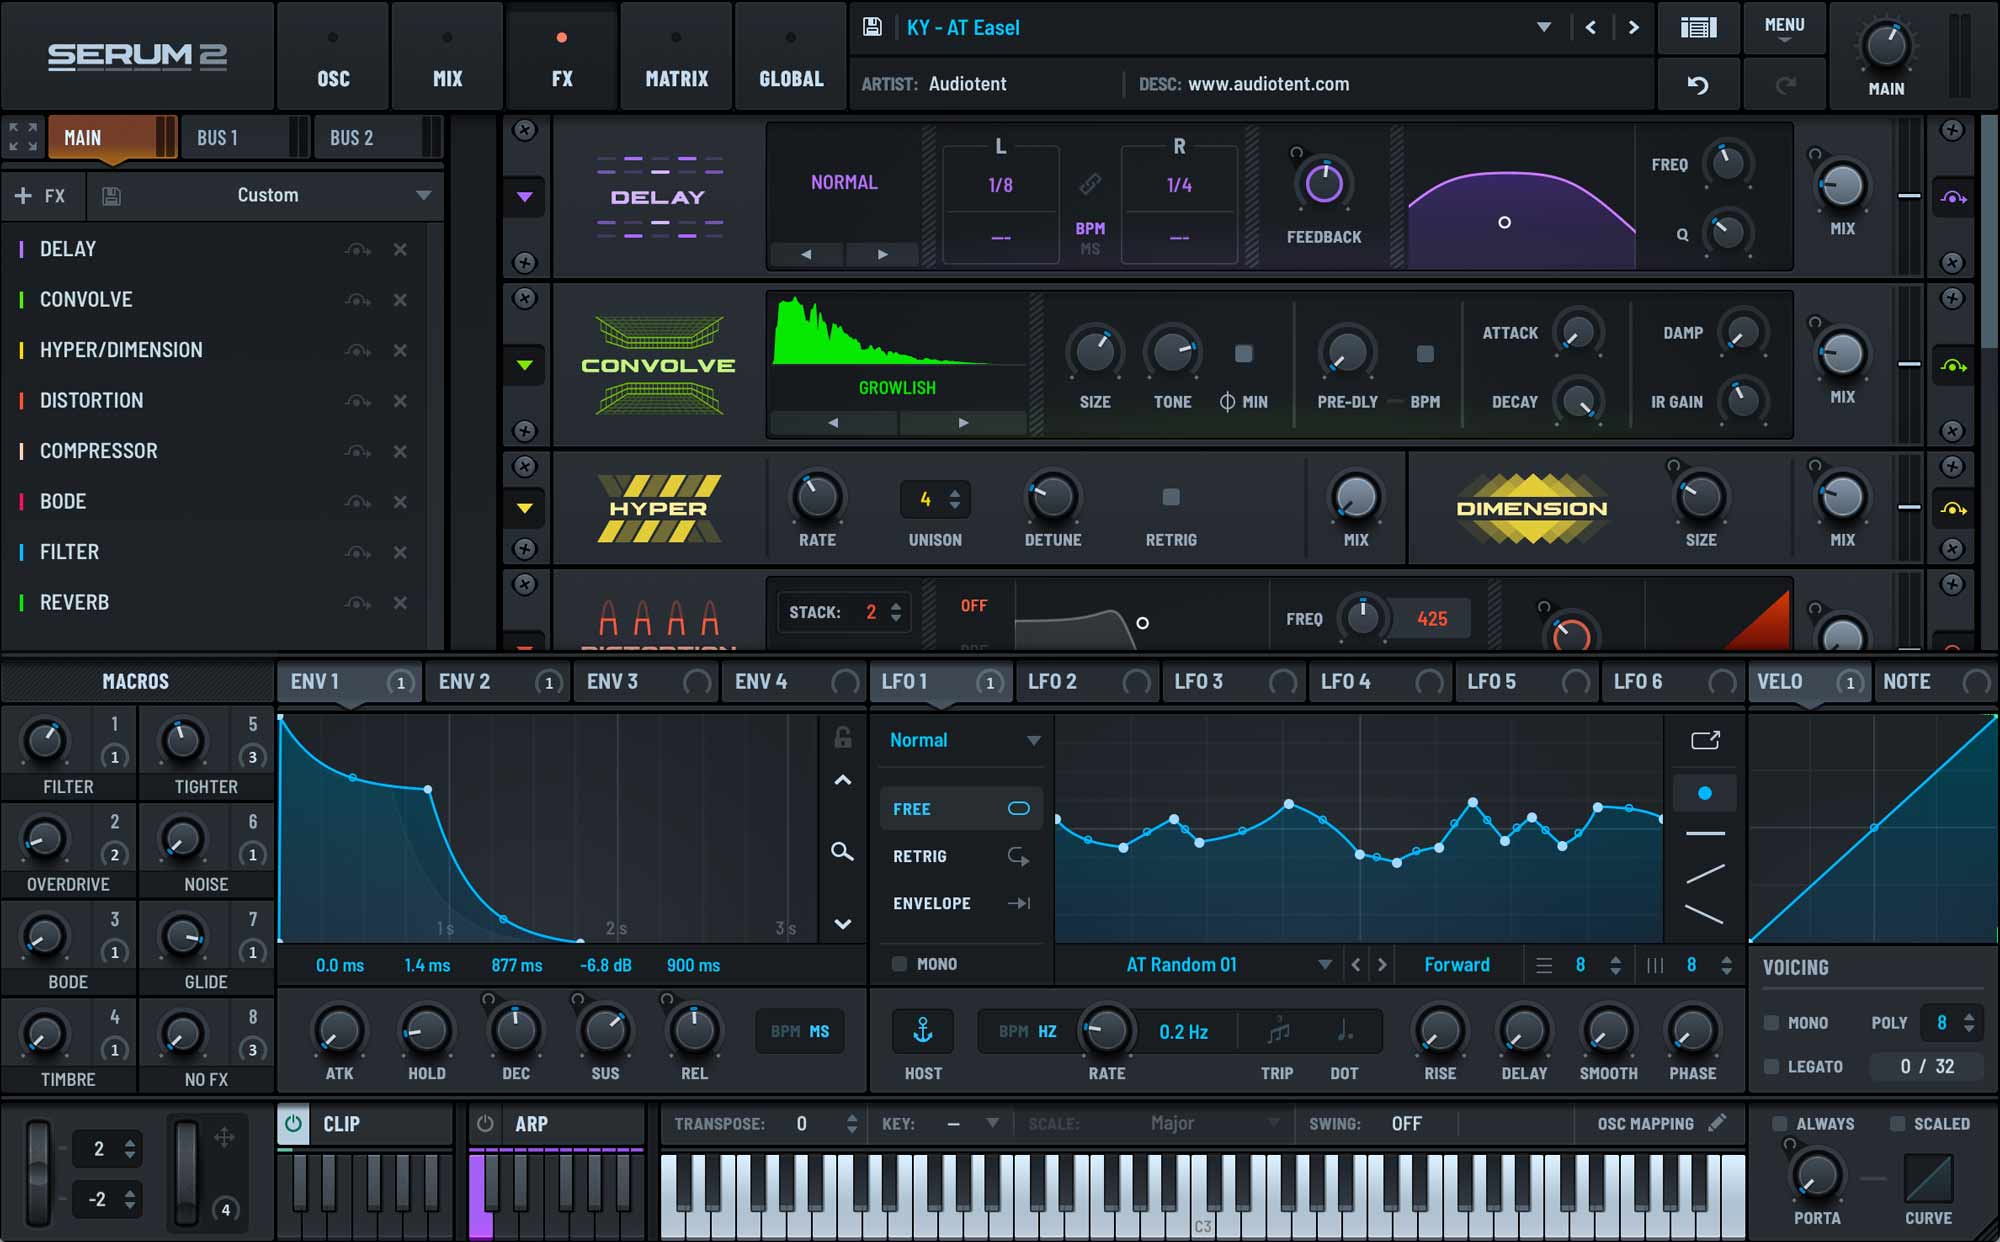Select the LFO 2 tab

pyautogui.click(x=1053, y=682)
